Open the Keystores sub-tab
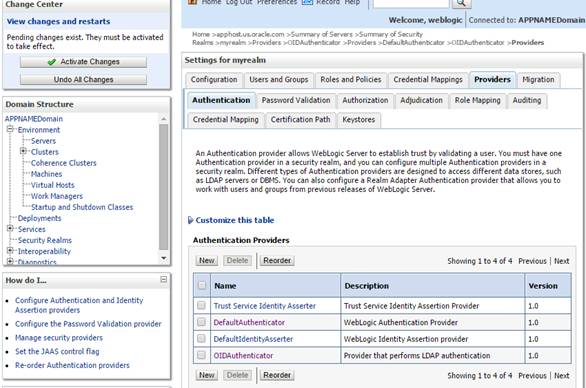The width and height of the screenshot is (586, 388). (359, 120)
